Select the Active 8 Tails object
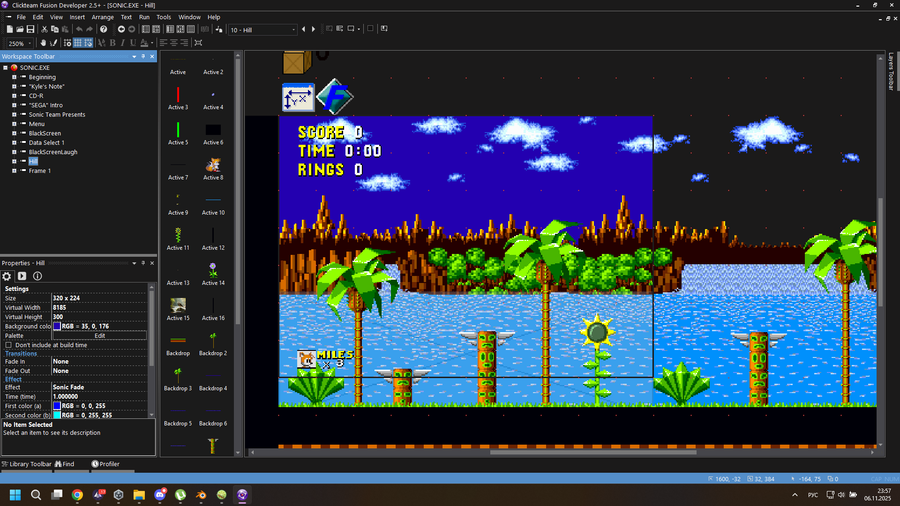 (x=213, y=165)
